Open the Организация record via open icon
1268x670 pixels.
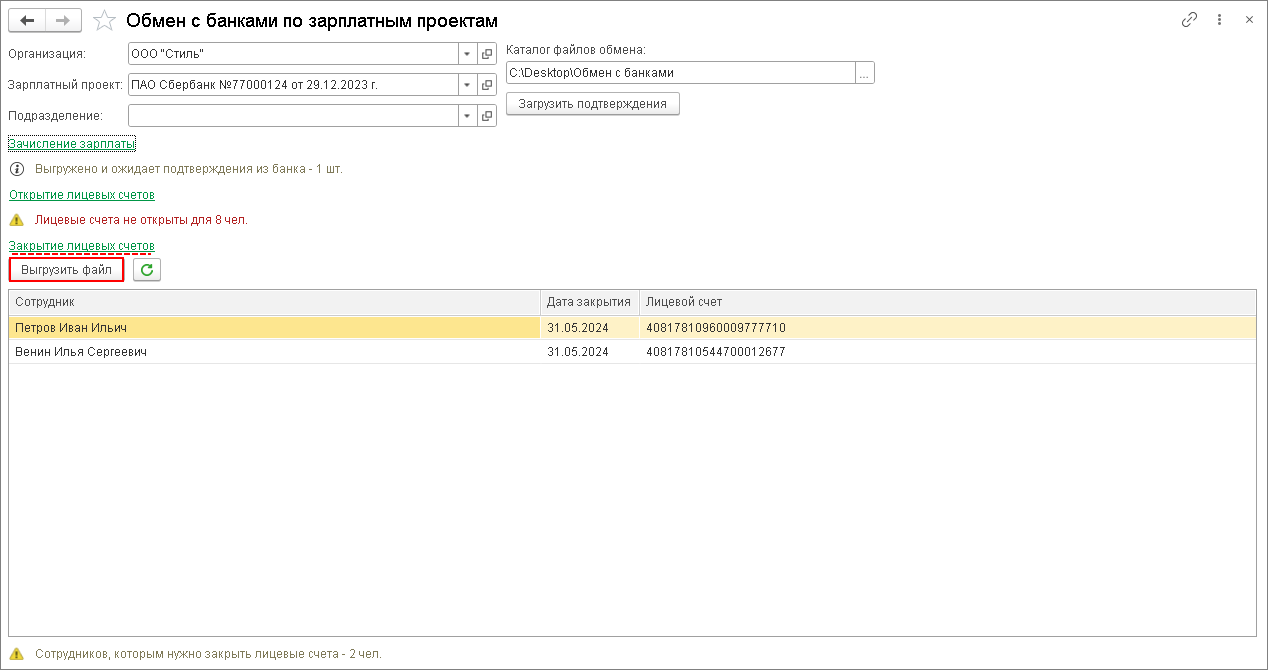click(487, 54)
